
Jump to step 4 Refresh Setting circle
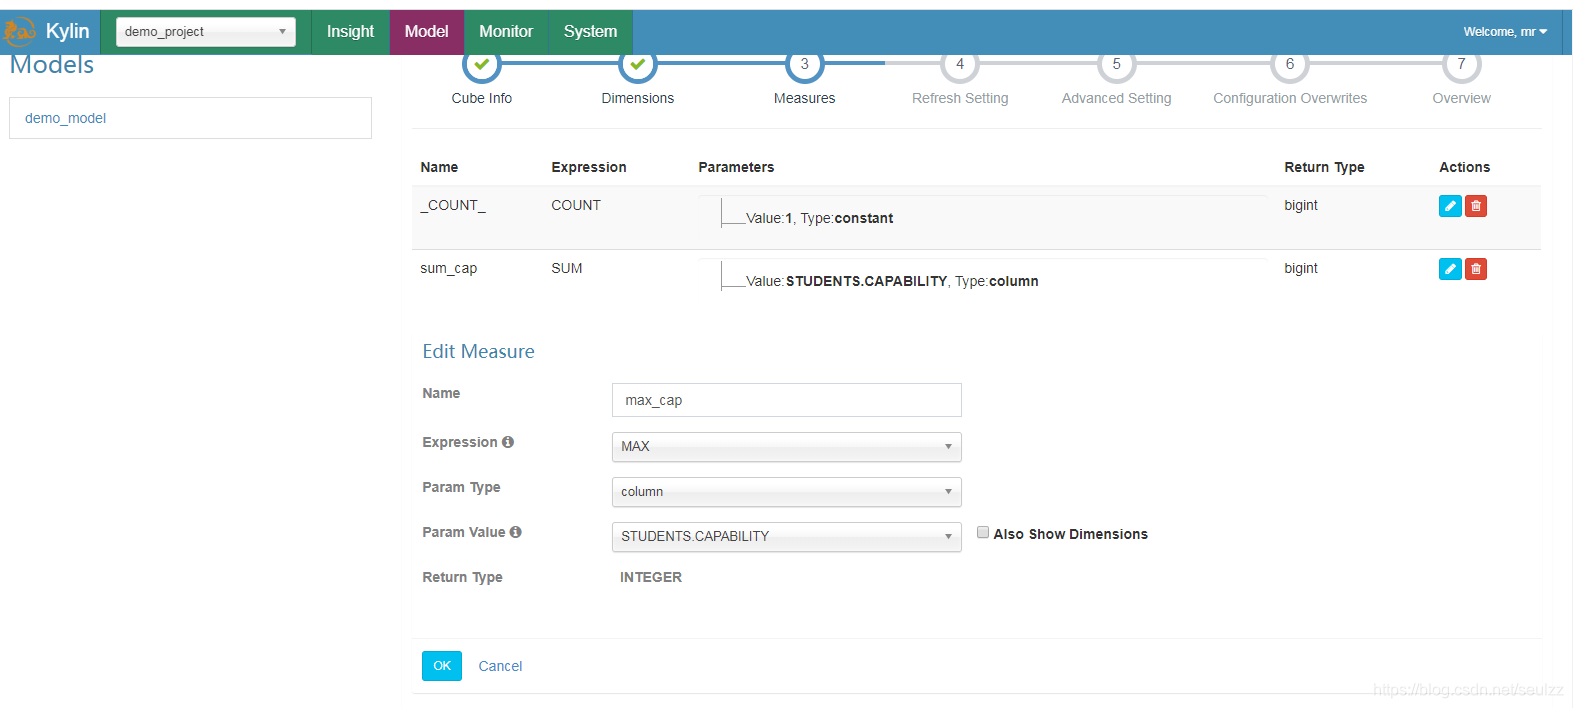pos(960,64)
